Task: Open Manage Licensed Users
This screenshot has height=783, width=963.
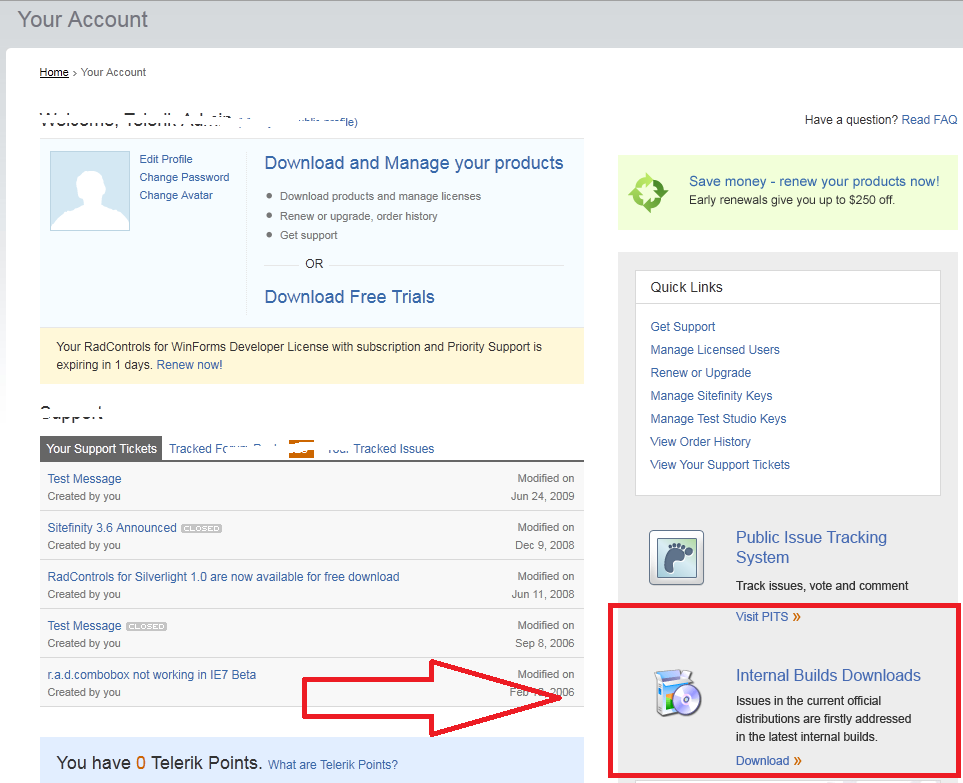Action: point(715,349)
